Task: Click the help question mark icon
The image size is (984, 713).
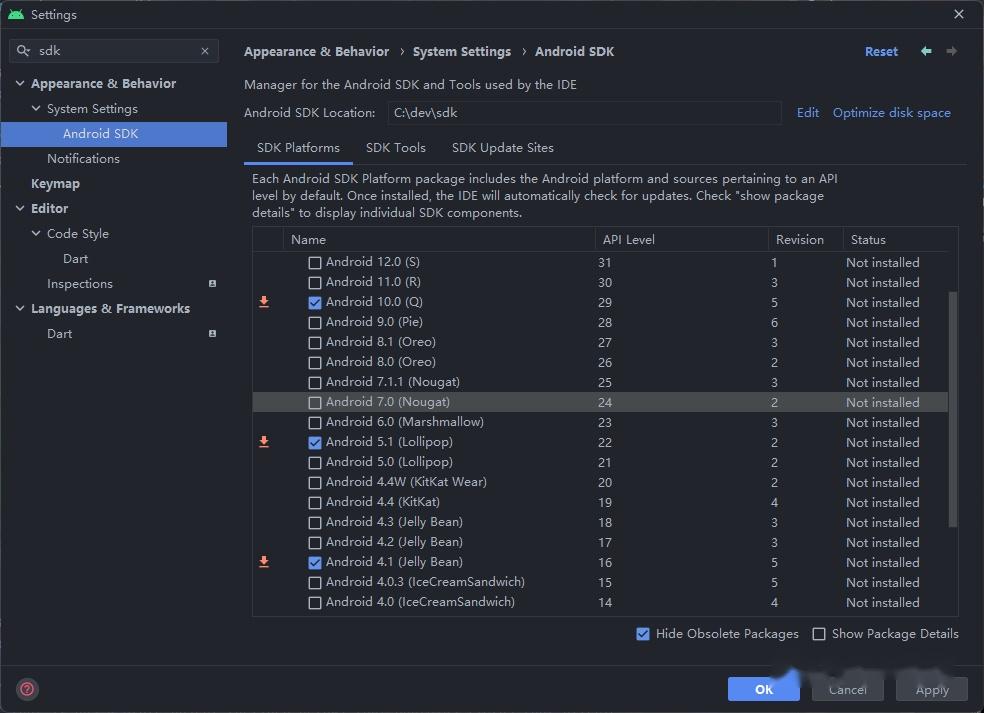Action: click(x=27, y=689)
